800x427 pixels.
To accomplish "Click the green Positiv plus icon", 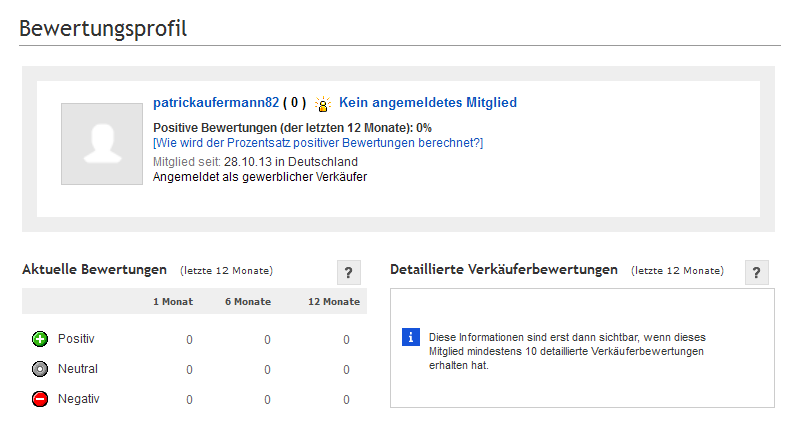I will [40, 339].
